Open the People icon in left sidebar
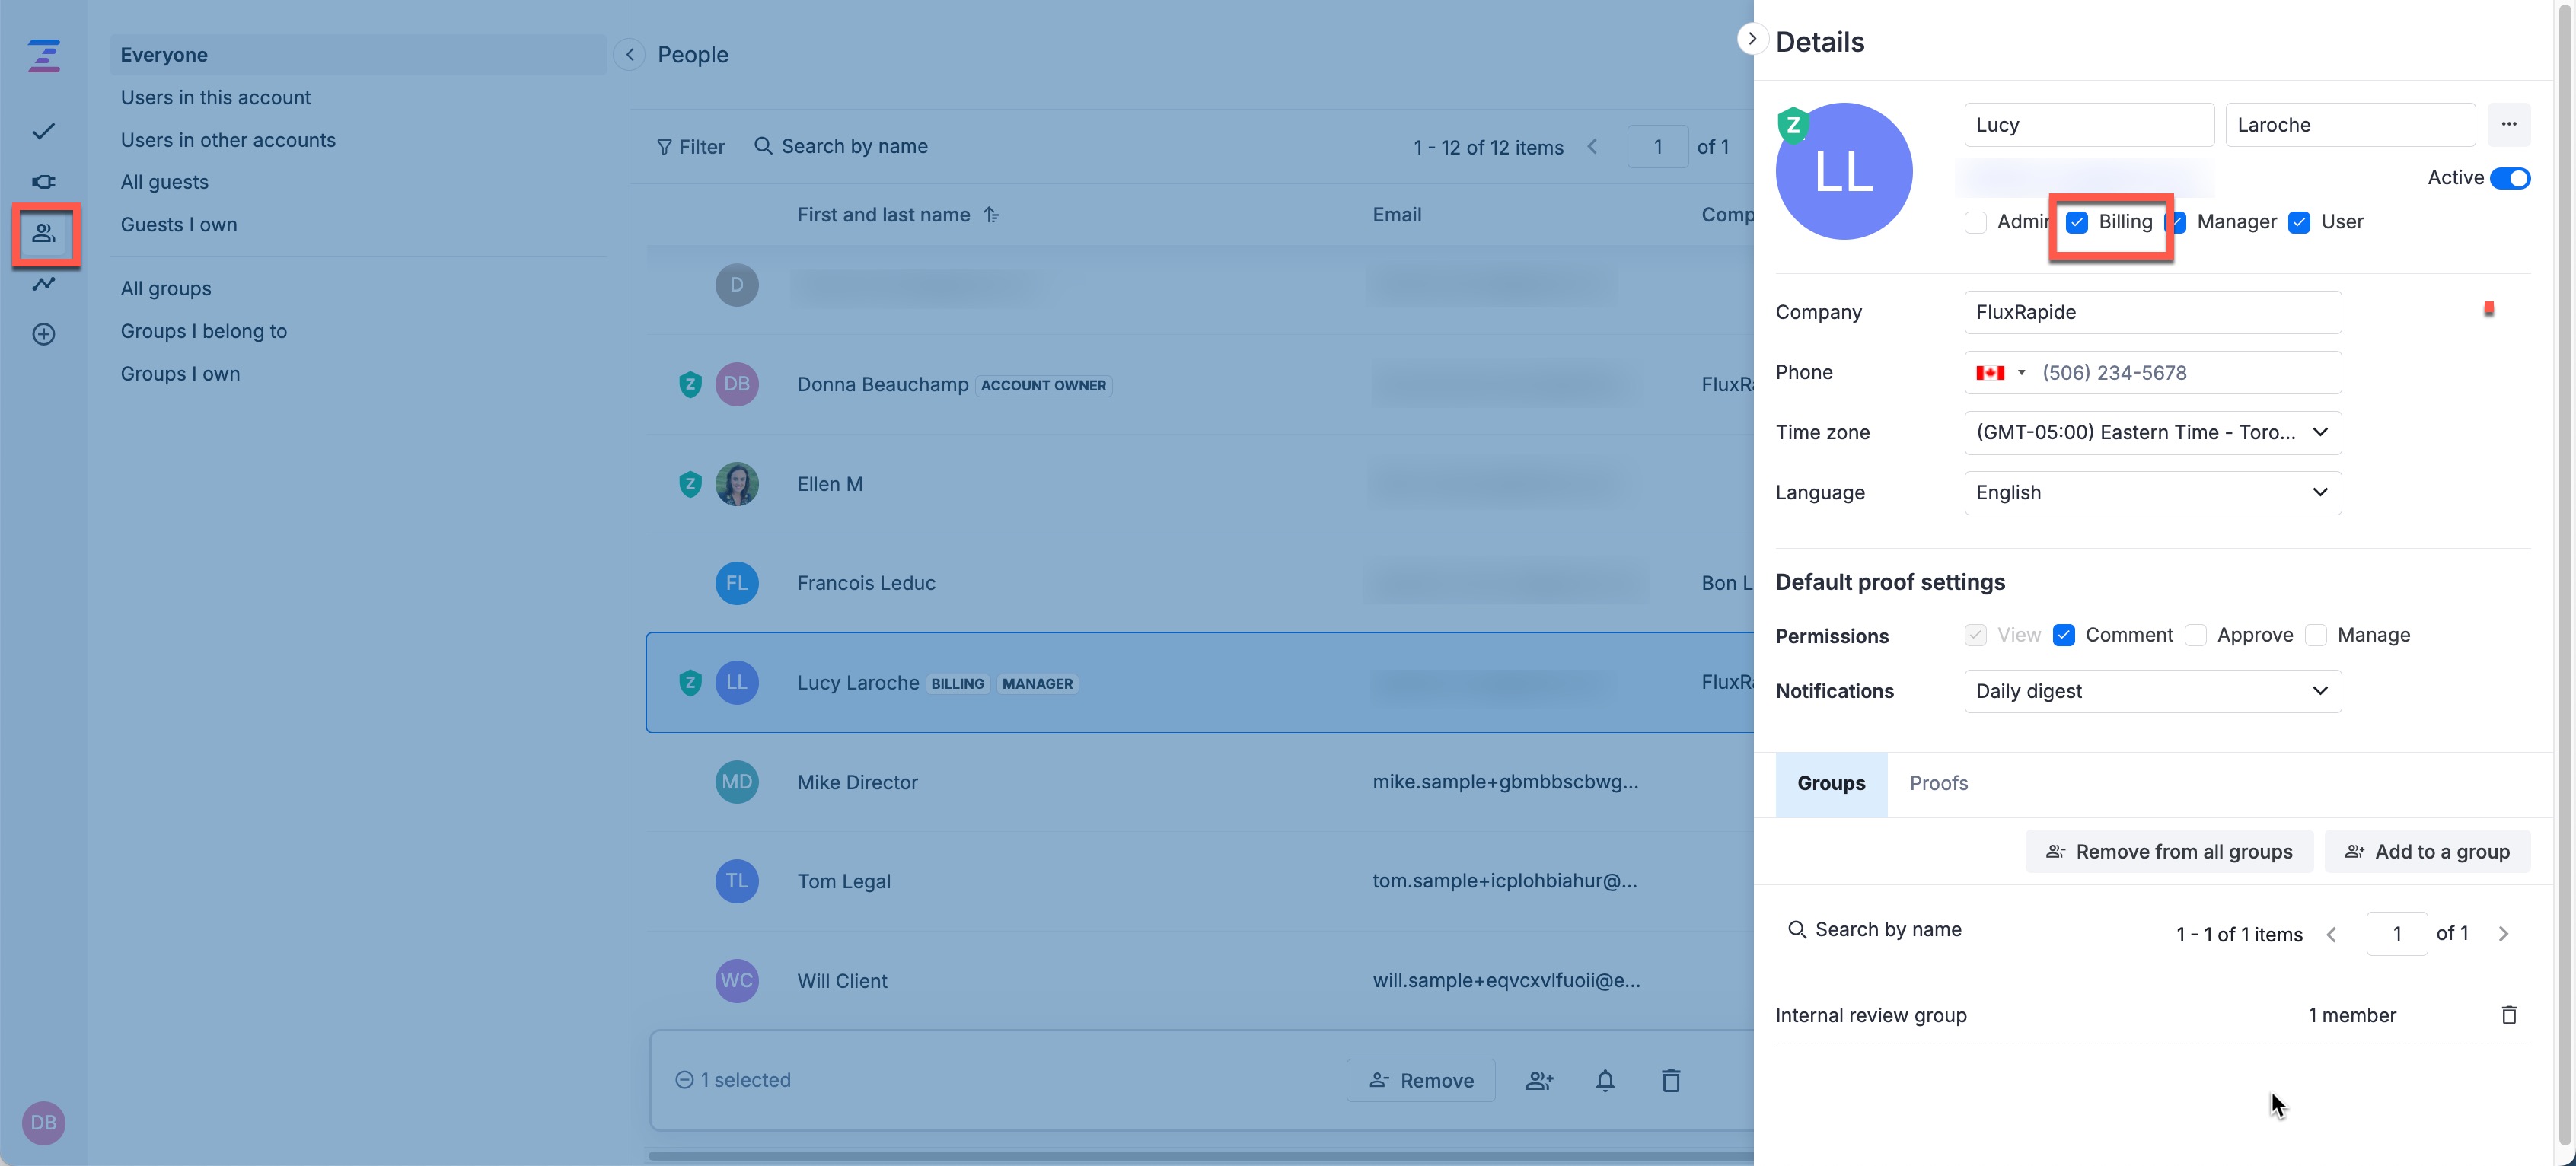Screen dimensions: 2576x1166 tap(44, 234)
